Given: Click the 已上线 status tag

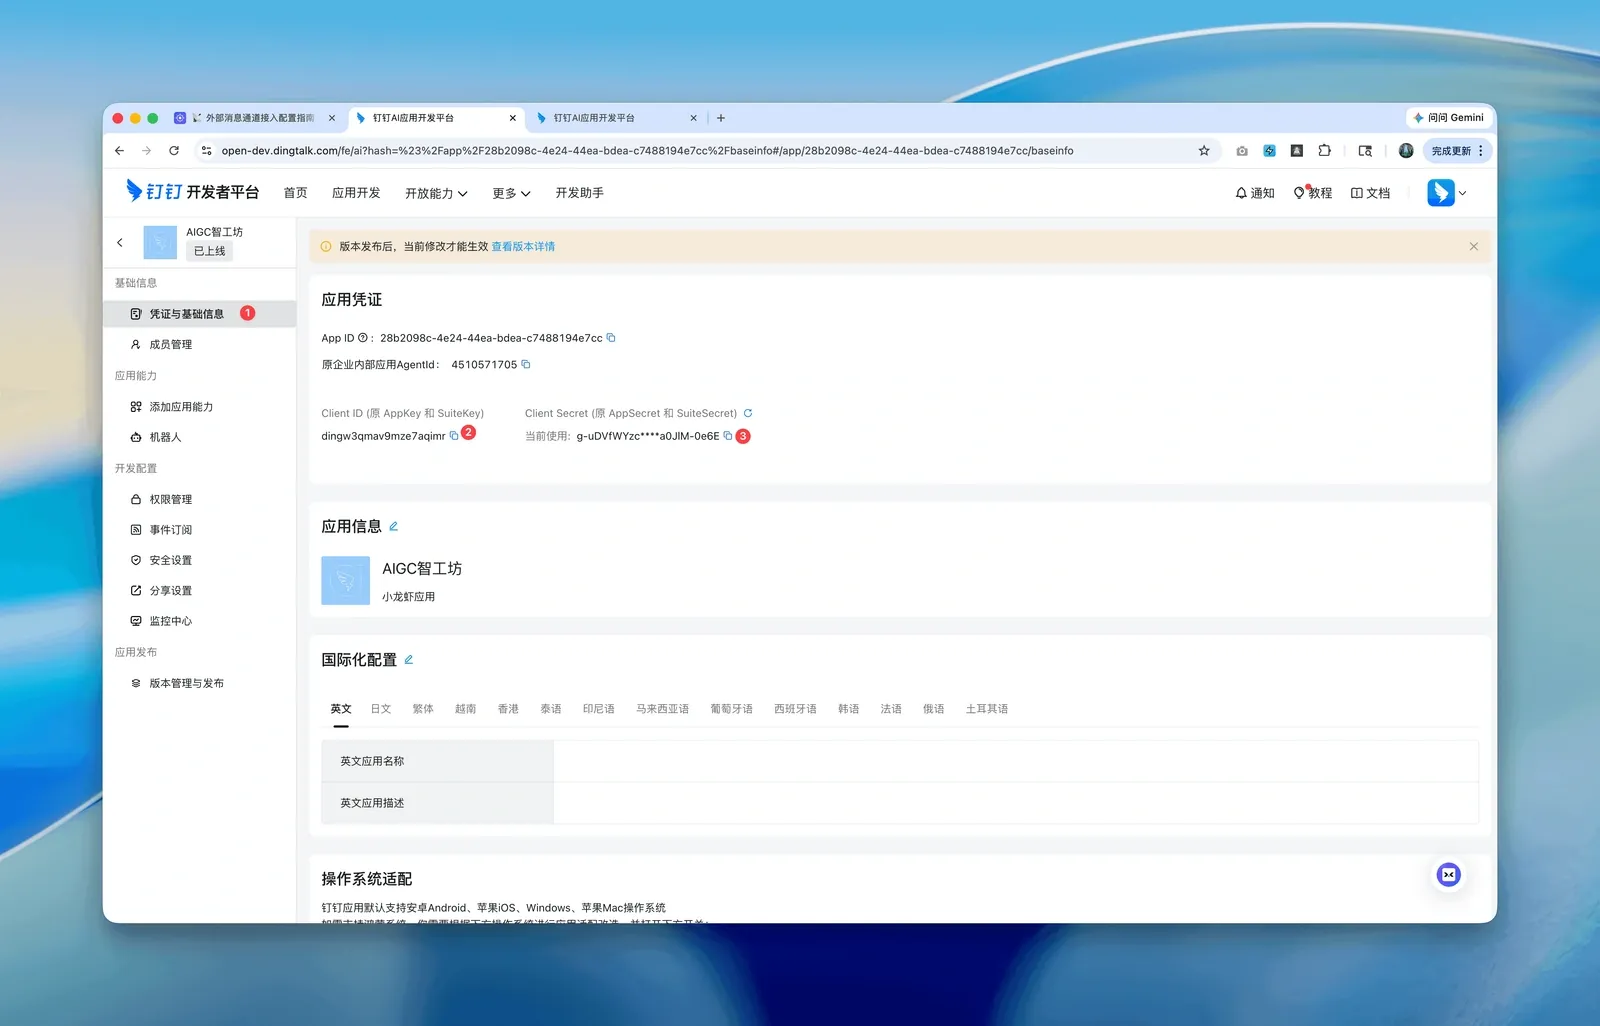Looking at the screenshot, I should 209,251.
